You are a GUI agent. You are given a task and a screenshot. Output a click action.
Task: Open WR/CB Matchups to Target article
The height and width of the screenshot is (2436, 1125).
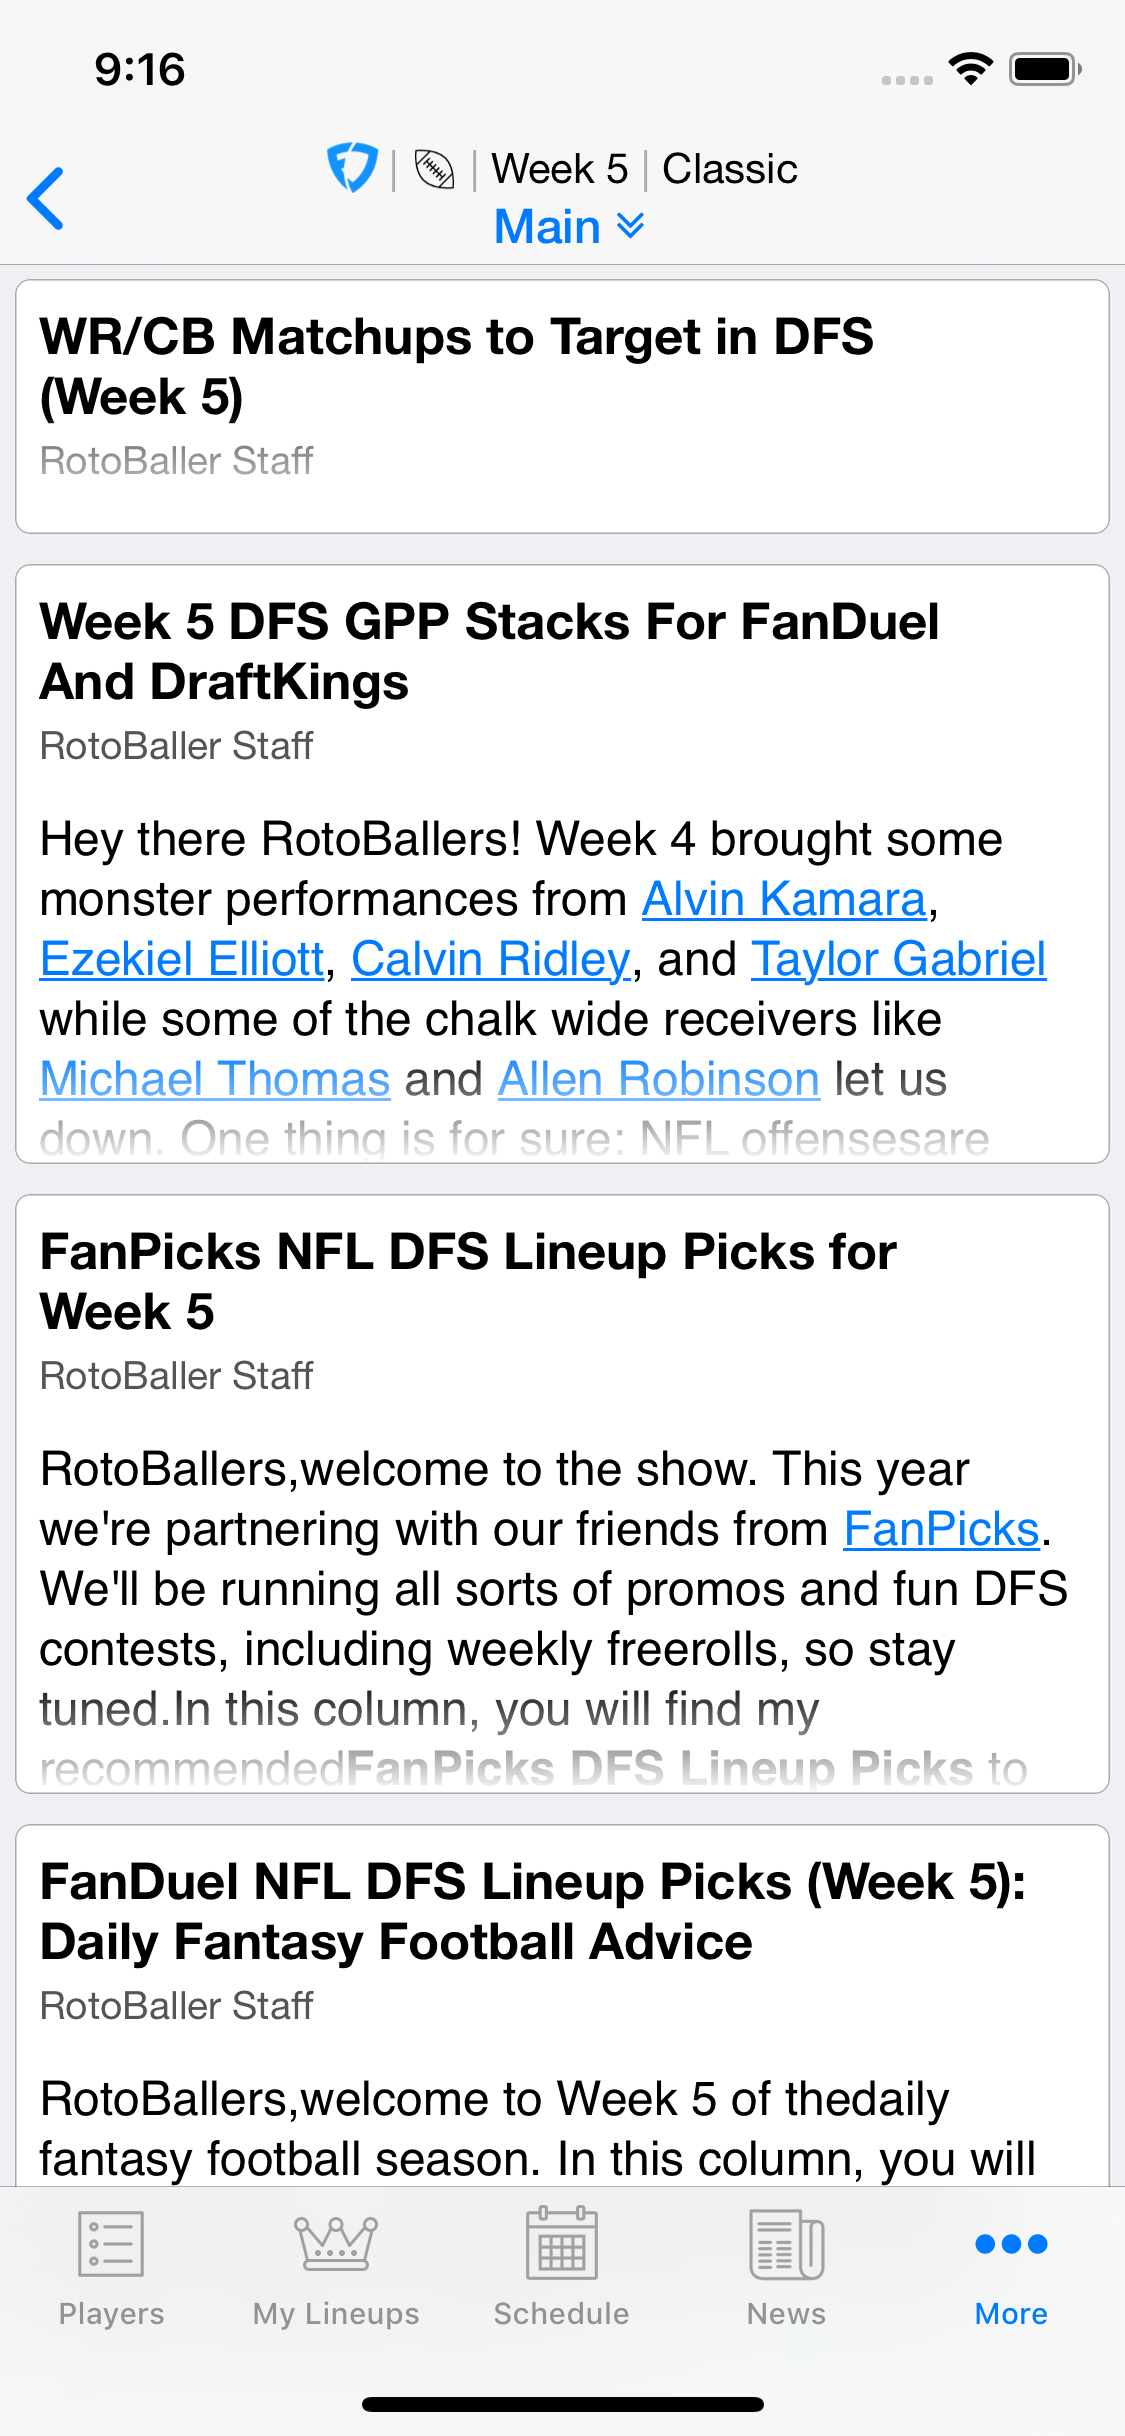click(456, 366)
